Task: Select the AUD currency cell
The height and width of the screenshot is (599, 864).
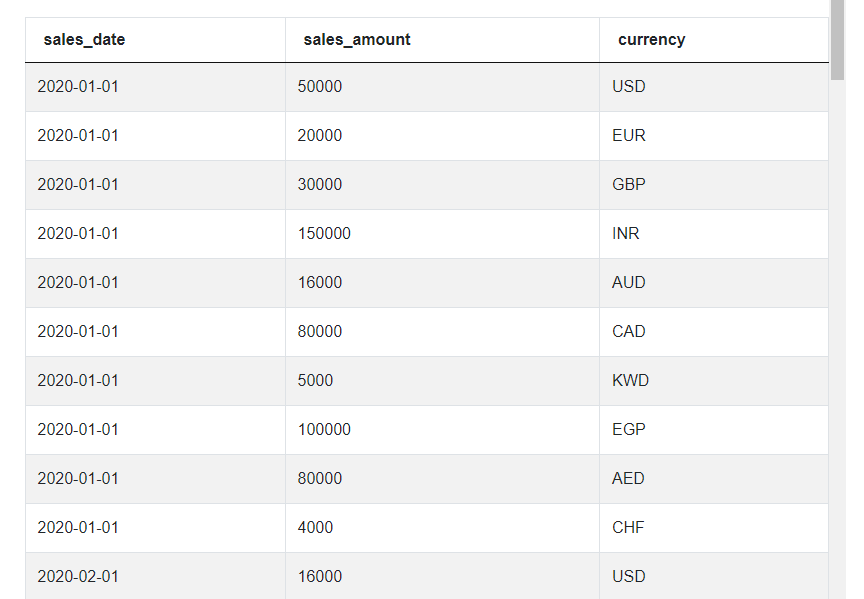Action: pos(714,283)
